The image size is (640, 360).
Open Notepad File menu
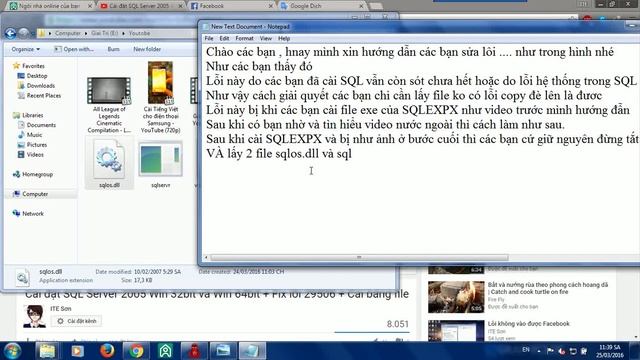(x=209, y=38)
